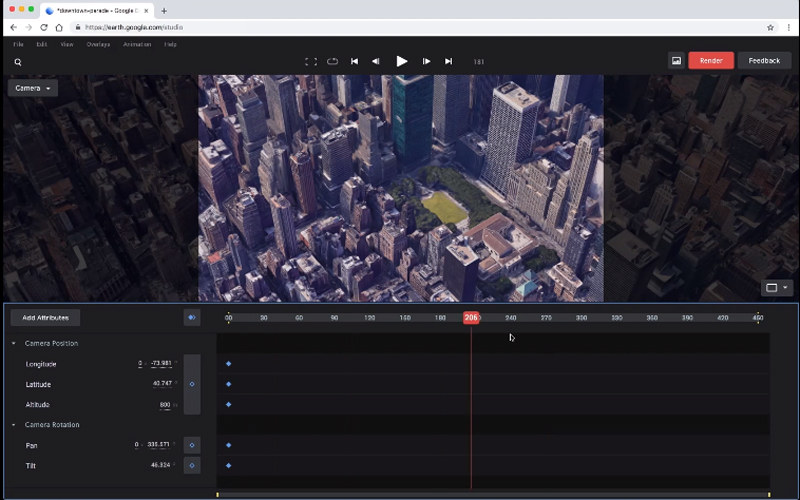
Task: Toggle the Pan keyframe button
Action: coord(192,445)
